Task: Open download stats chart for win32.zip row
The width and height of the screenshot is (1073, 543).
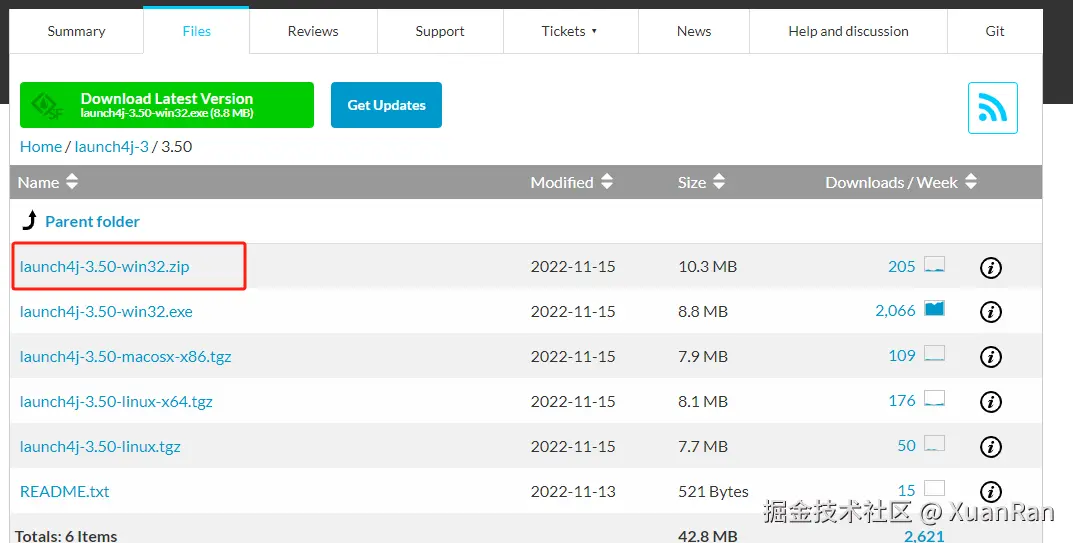Action: (934, 264)
